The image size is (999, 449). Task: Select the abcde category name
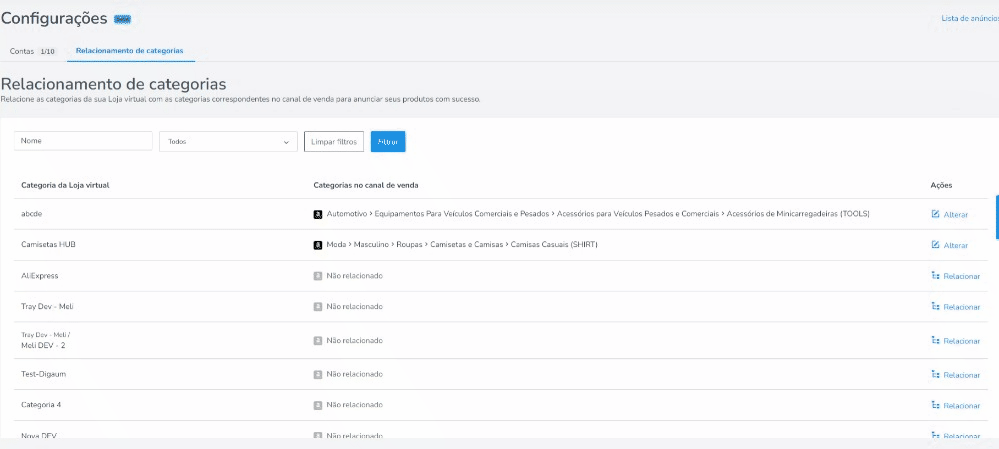(31, 214)
